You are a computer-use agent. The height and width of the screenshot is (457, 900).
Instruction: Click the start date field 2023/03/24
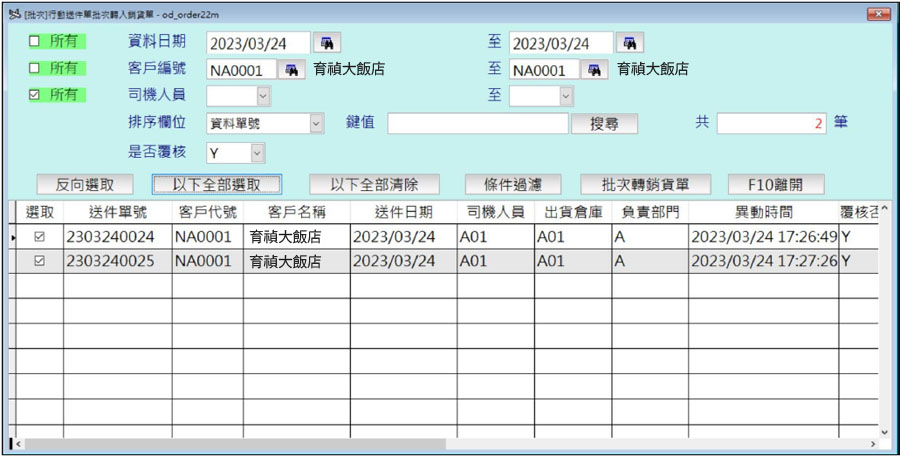258,43
